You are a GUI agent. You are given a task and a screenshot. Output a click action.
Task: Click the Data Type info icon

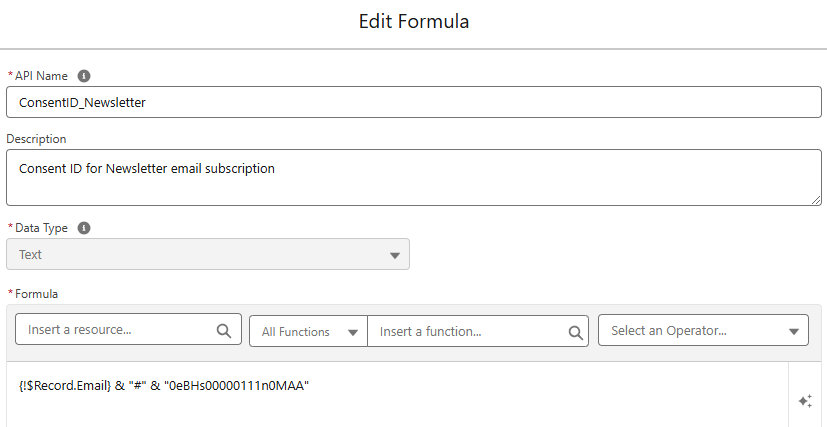(84, 228)
